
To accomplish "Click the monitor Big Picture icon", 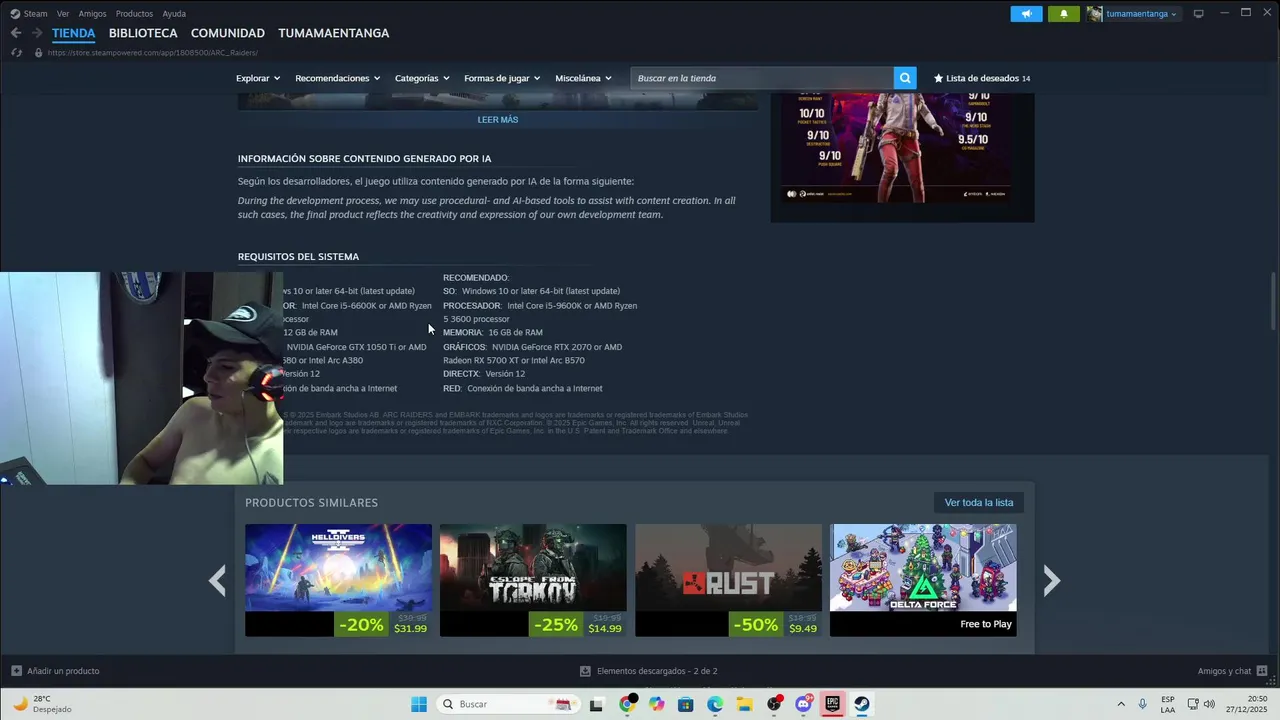I will point(1198,14).
